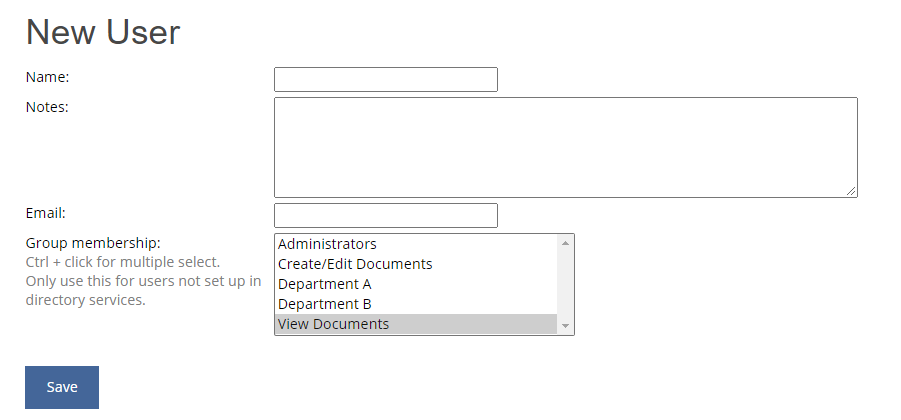
Task: Select Create/Edit Documents group
Action: pyautogui.click(x=416, y=264)
